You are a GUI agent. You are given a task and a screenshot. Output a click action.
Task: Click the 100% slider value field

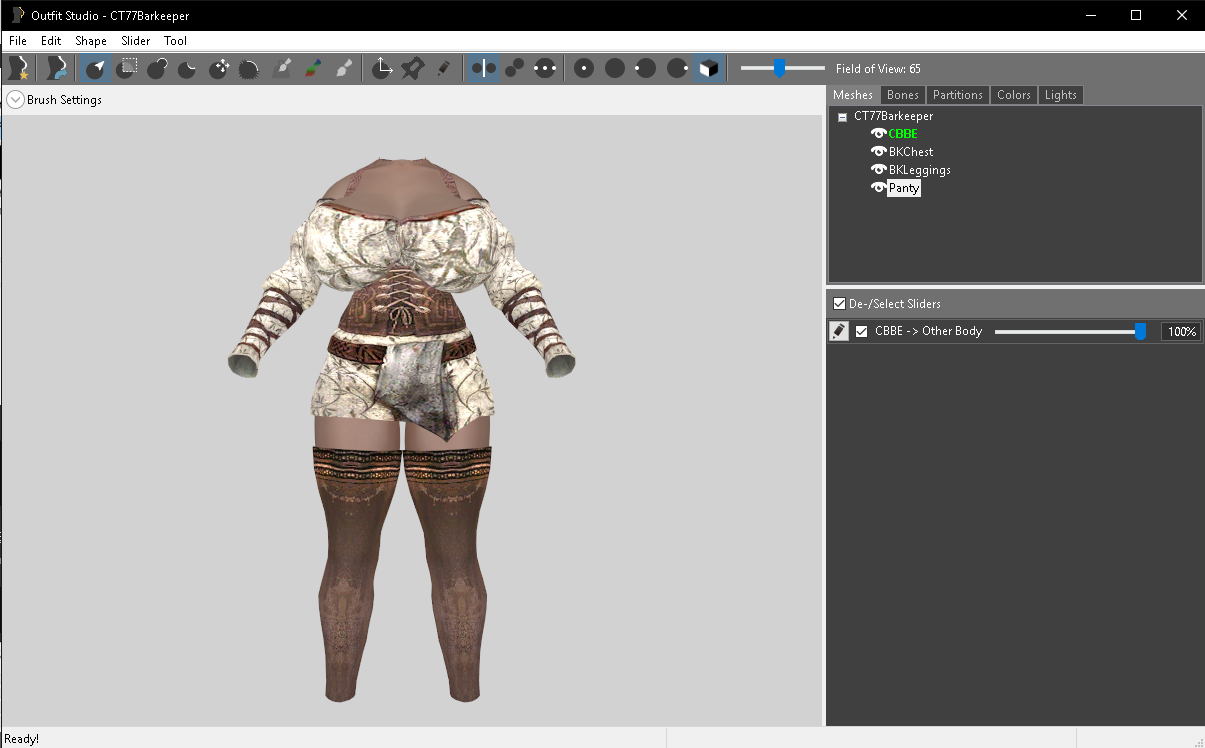click(x=1180, y=332)
